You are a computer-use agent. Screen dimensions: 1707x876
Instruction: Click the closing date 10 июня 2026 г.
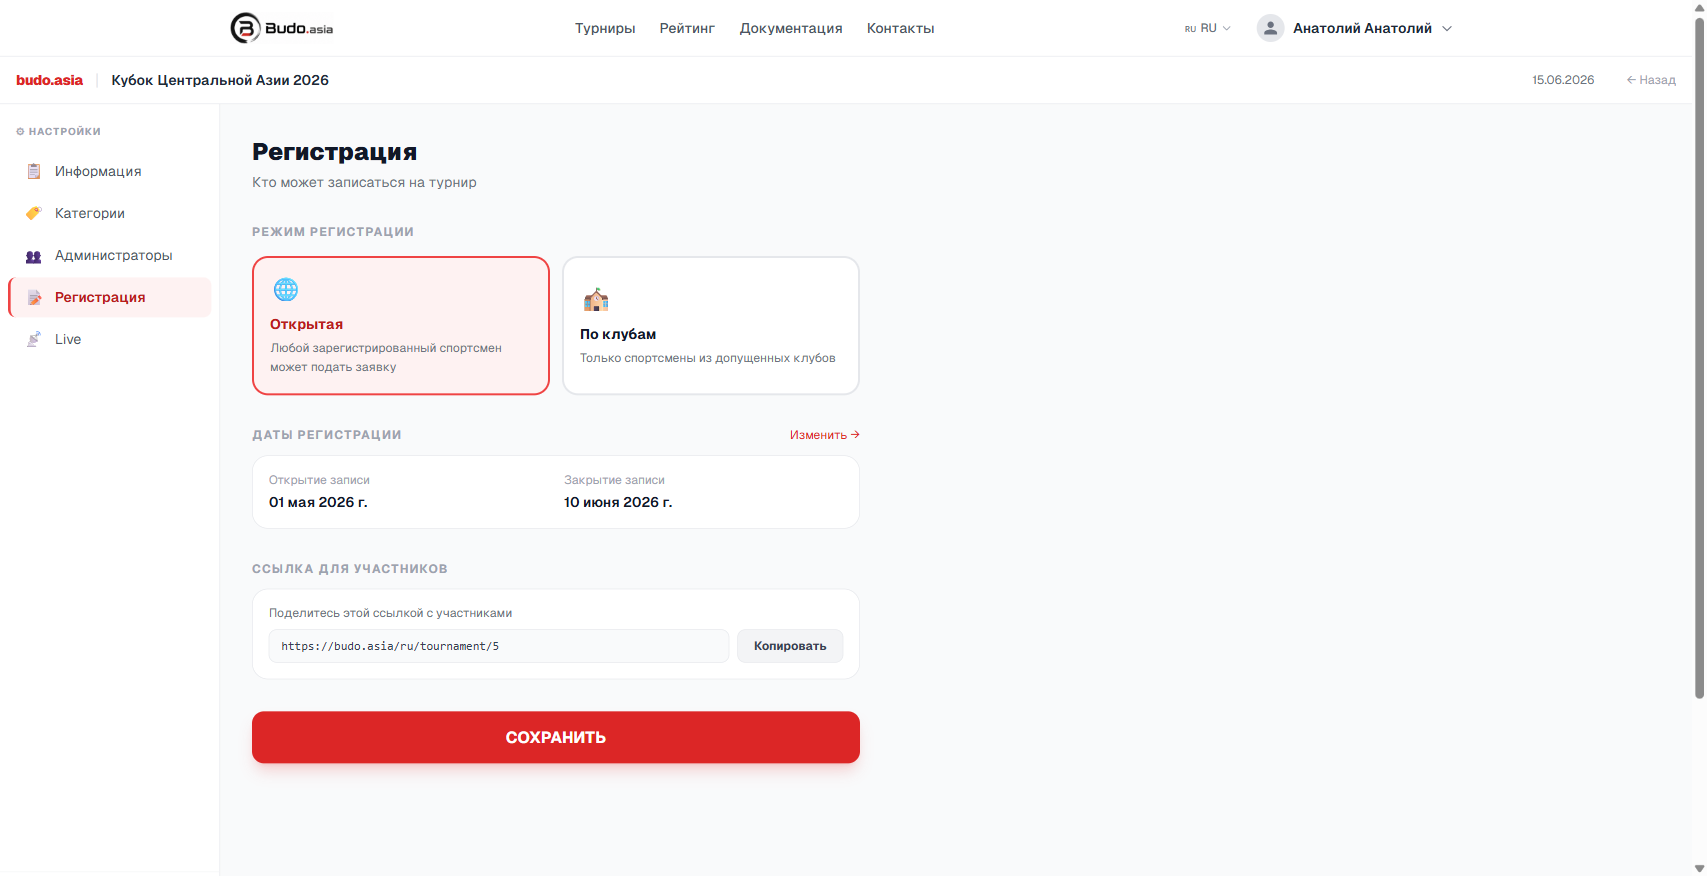[618, 502]
